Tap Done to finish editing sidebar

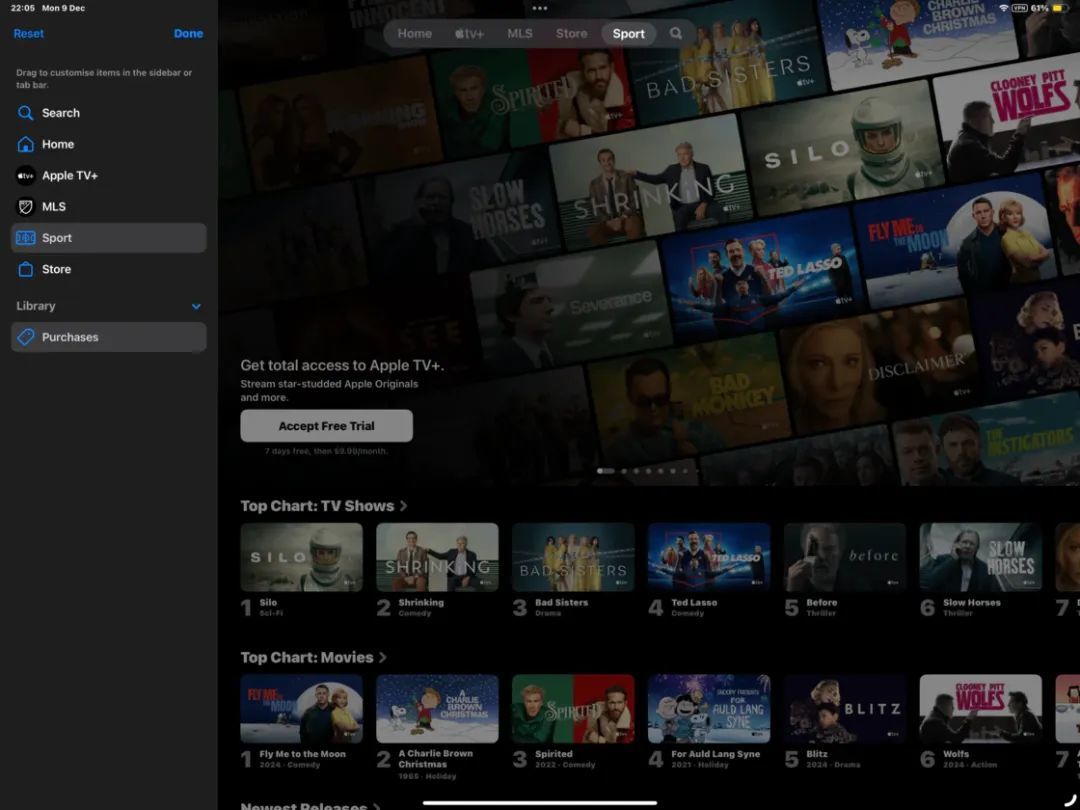(188, 33)
